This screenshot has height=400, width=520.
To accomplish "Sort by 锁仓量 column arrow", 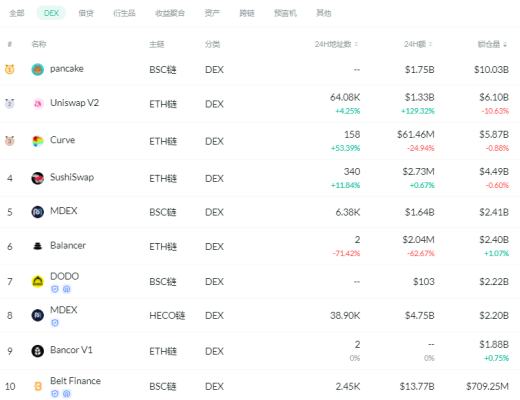I will 505,44.
